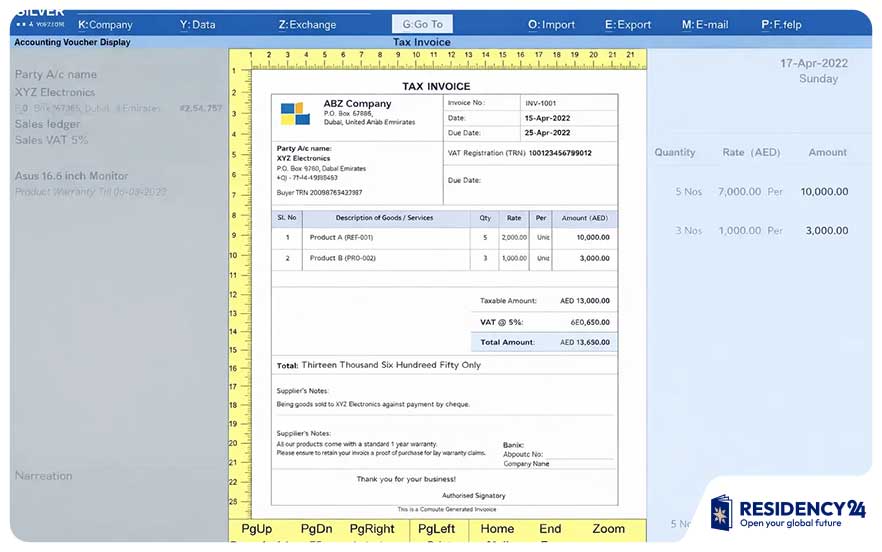Click Product A amount 10,000.00 in invoice
Viewport: 882px width, 552px height.
[593, 237]
